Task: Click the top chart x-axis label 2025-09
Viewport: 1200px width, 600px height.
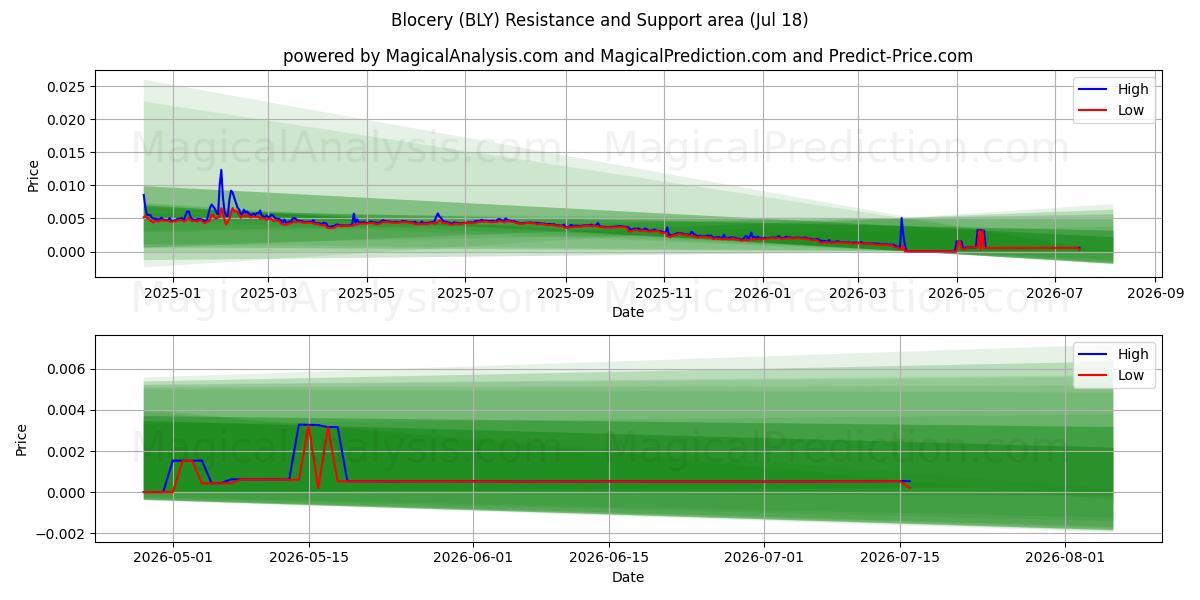Action: (x=566, y=294)
